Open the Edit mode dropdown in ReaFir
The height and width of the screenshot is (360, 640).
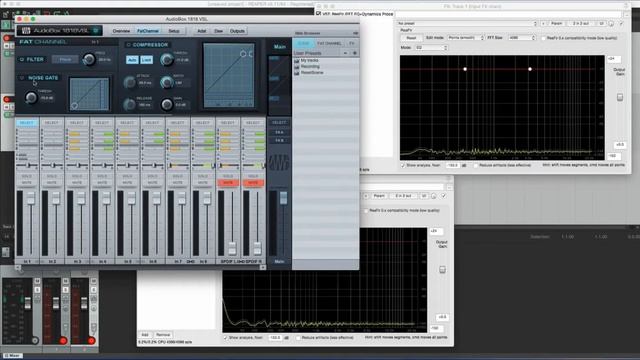465,38
